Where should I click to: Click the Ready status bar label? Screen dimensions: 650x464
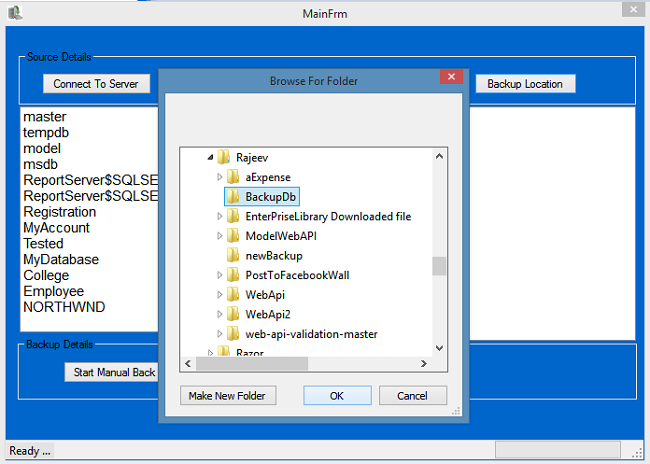click(30, 450)
